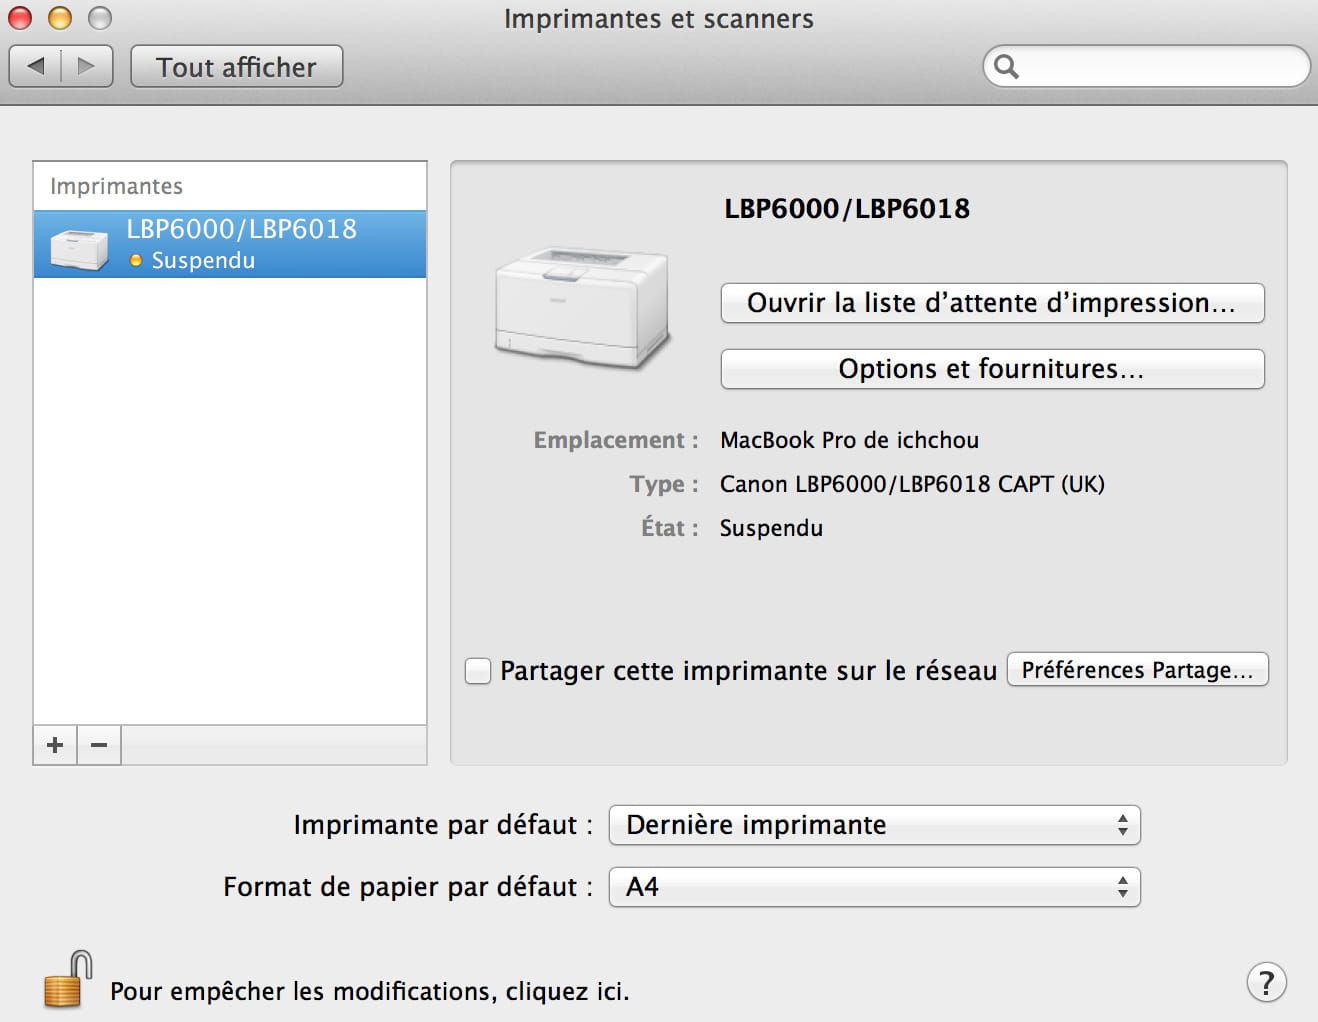Viewport: 1318px width, 1022px height.
Task: Open the Imprimante par défaut dropdown
Action: [874, 825]
